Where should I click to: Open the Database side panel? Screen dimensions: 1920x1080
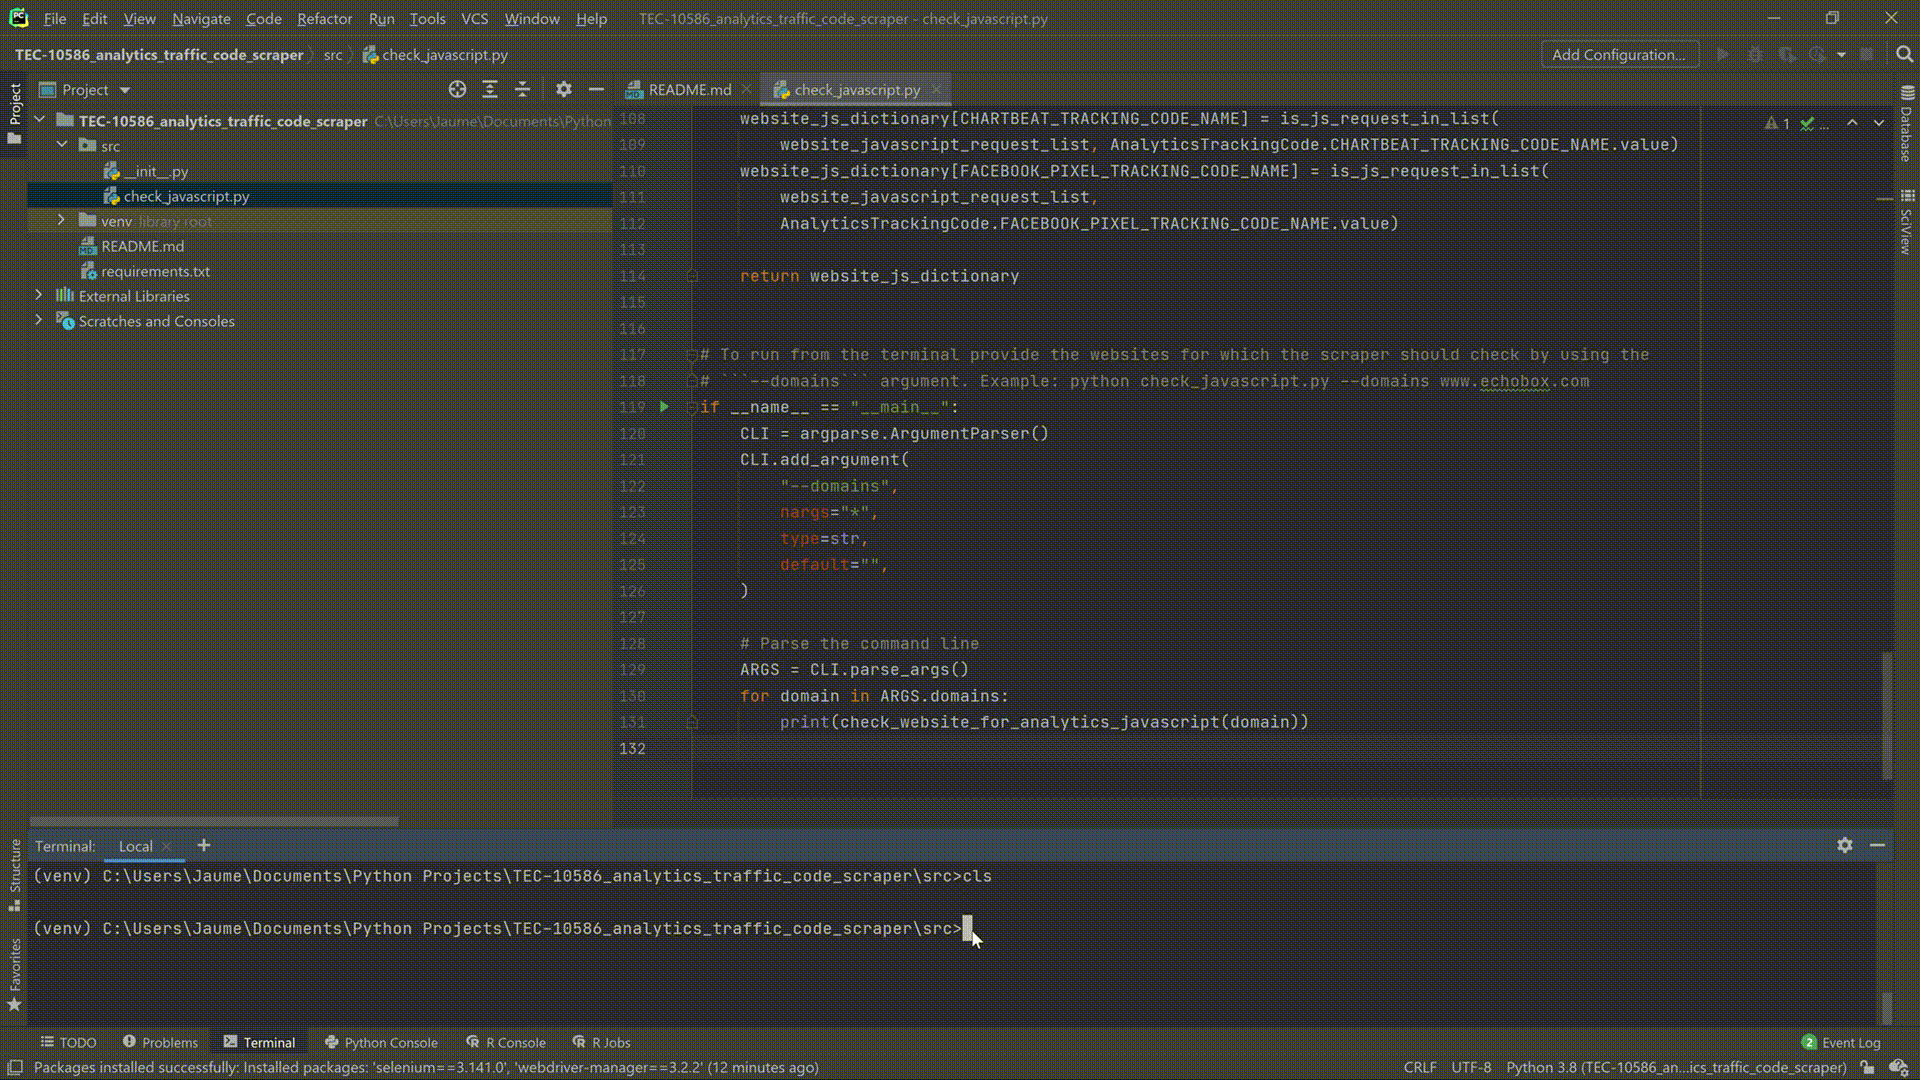tap(1907, 124)
